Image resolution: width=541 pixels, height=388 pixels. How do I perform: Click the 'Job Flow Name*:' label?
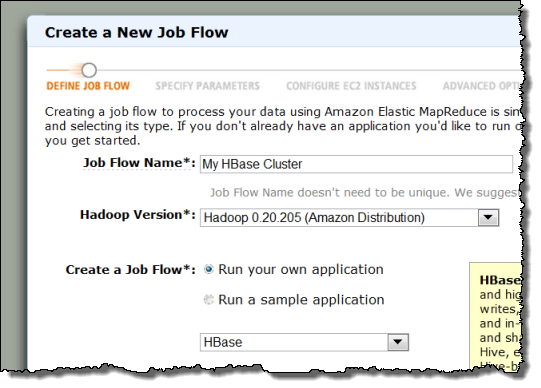point(139,162)
